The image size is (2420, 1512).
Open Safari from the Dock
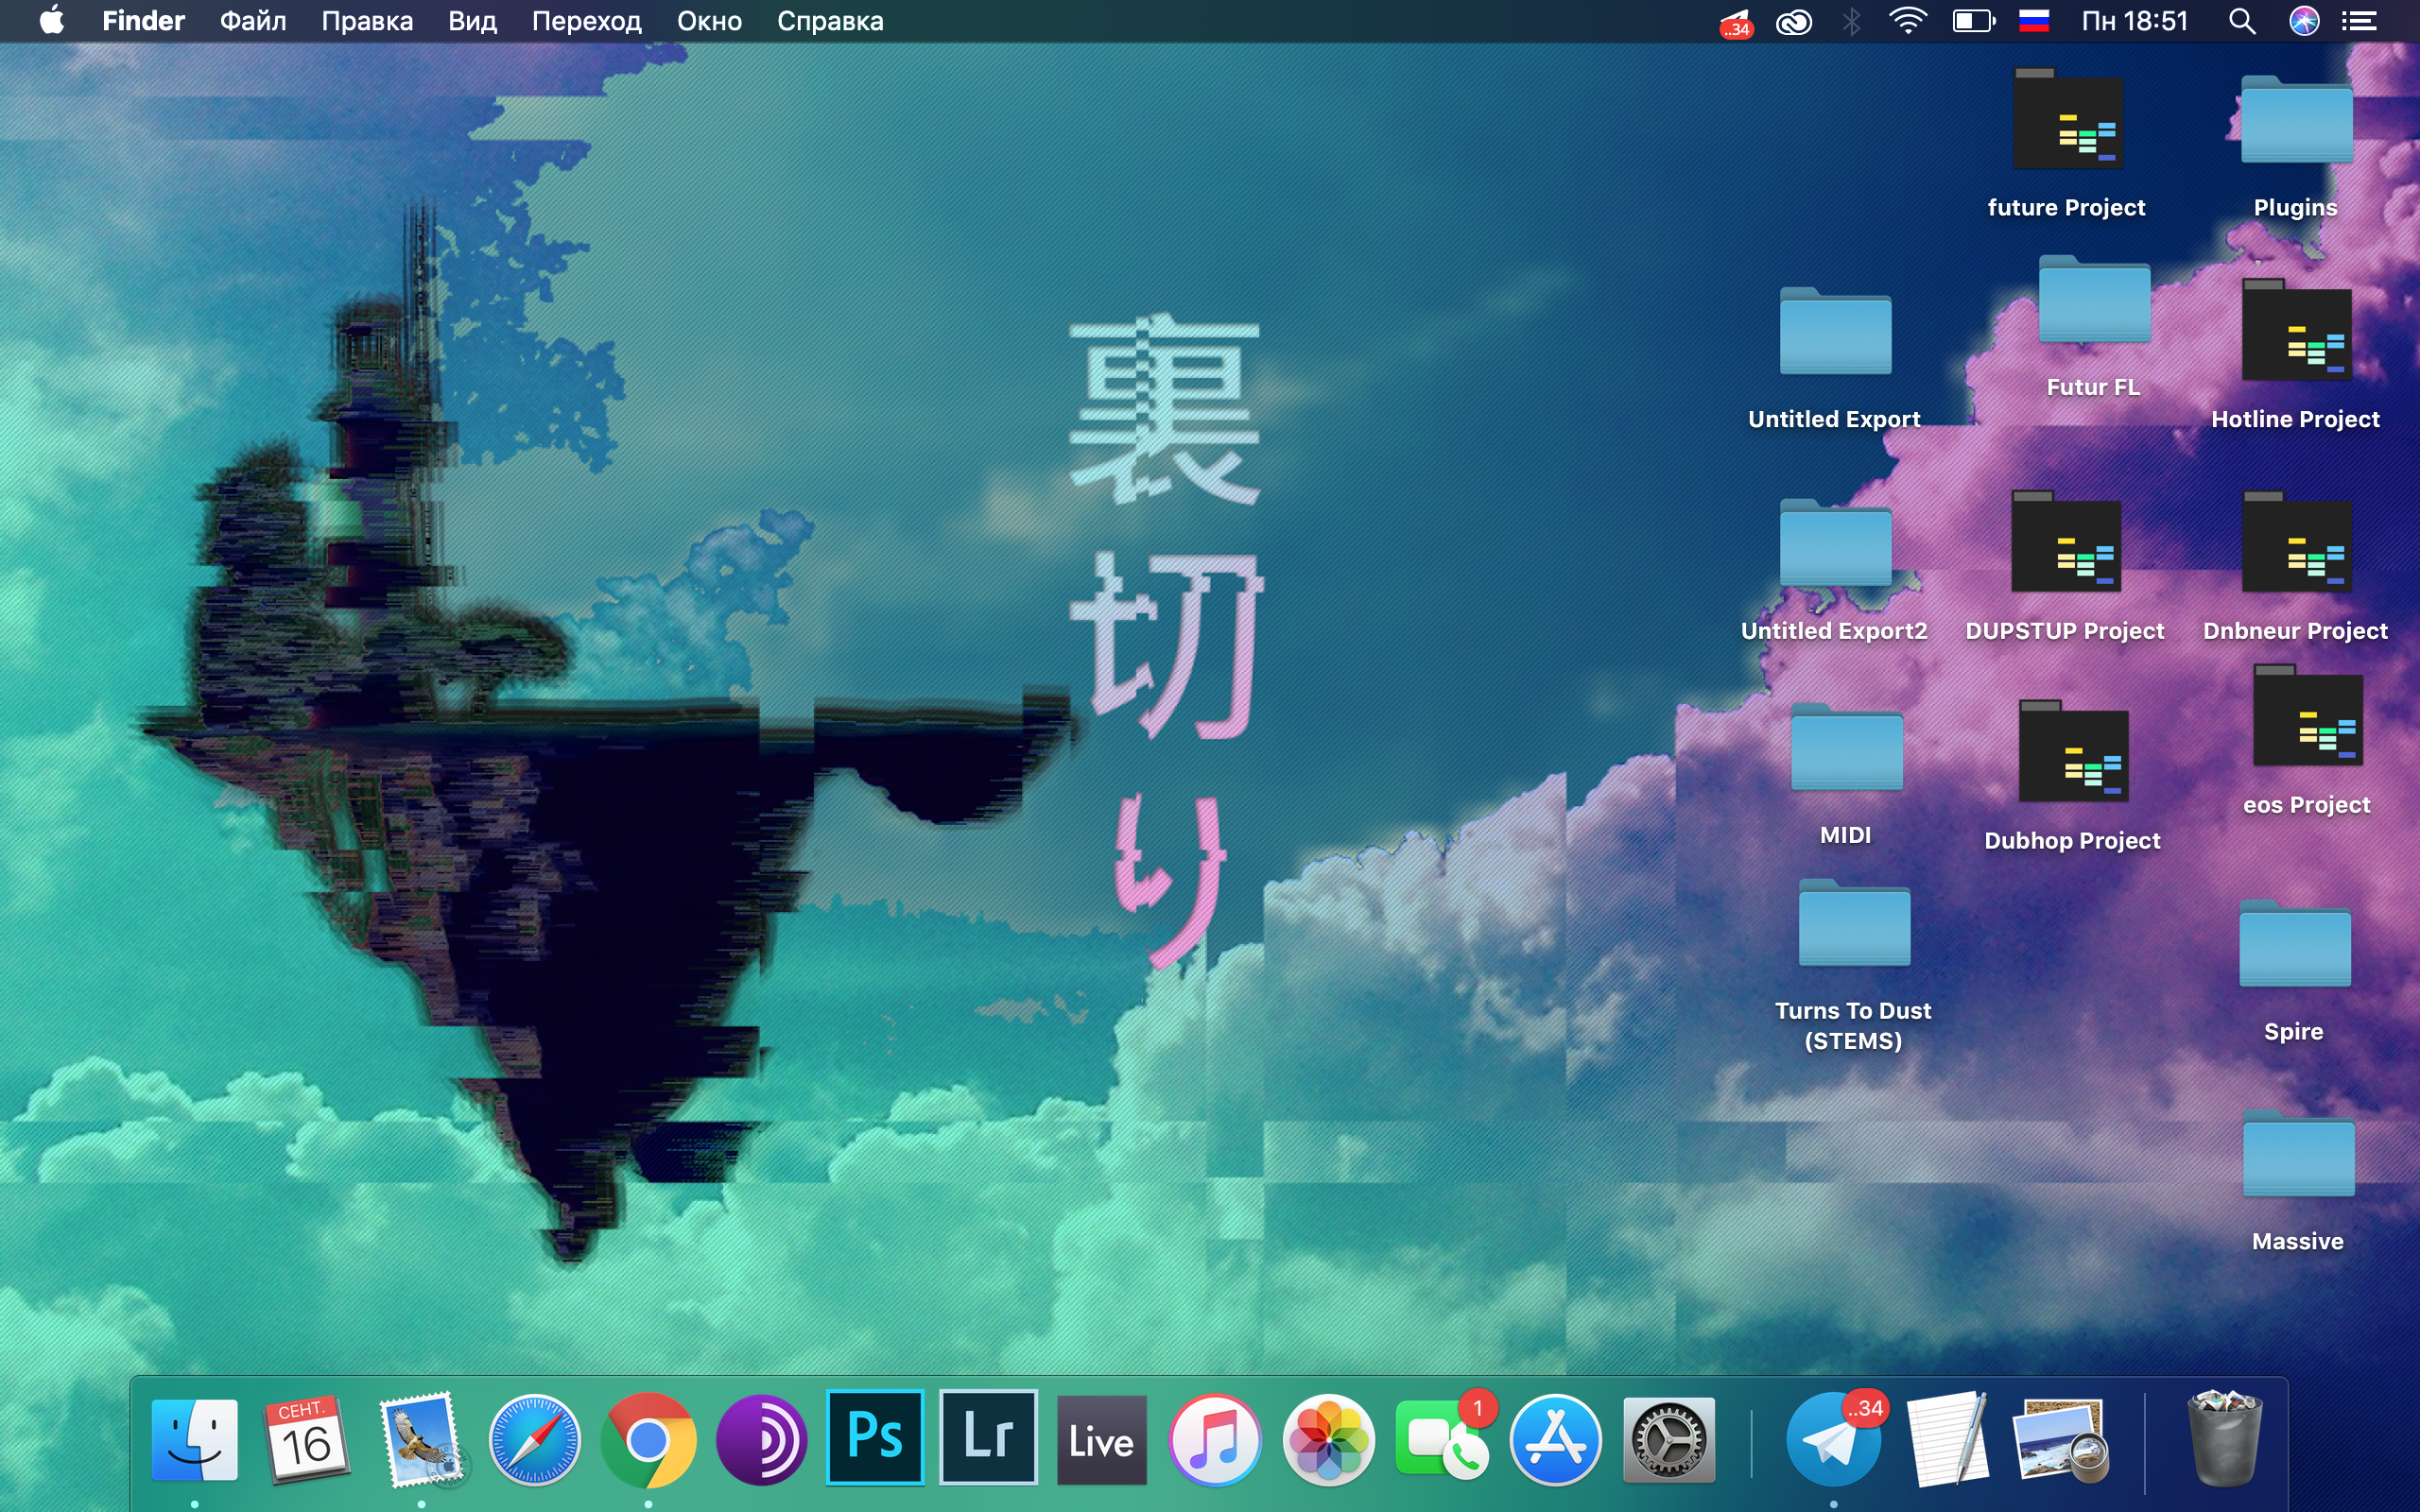(x=534, y=1439)
